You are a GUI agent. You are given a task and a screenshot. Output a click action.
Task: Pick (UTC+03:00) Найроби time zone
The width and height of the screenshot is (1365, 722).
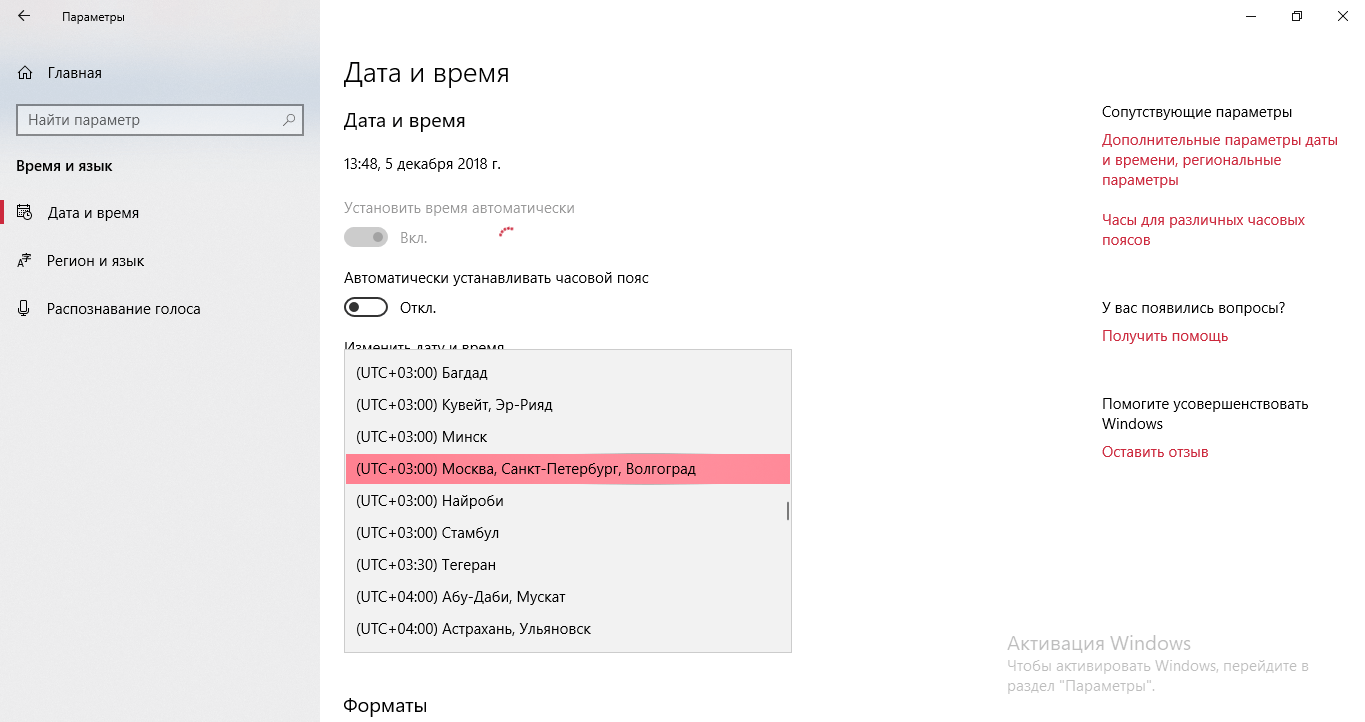[x=568, y=501]
